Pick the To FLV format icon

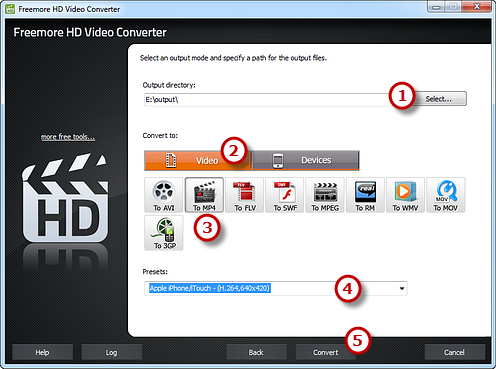(245, 195)
